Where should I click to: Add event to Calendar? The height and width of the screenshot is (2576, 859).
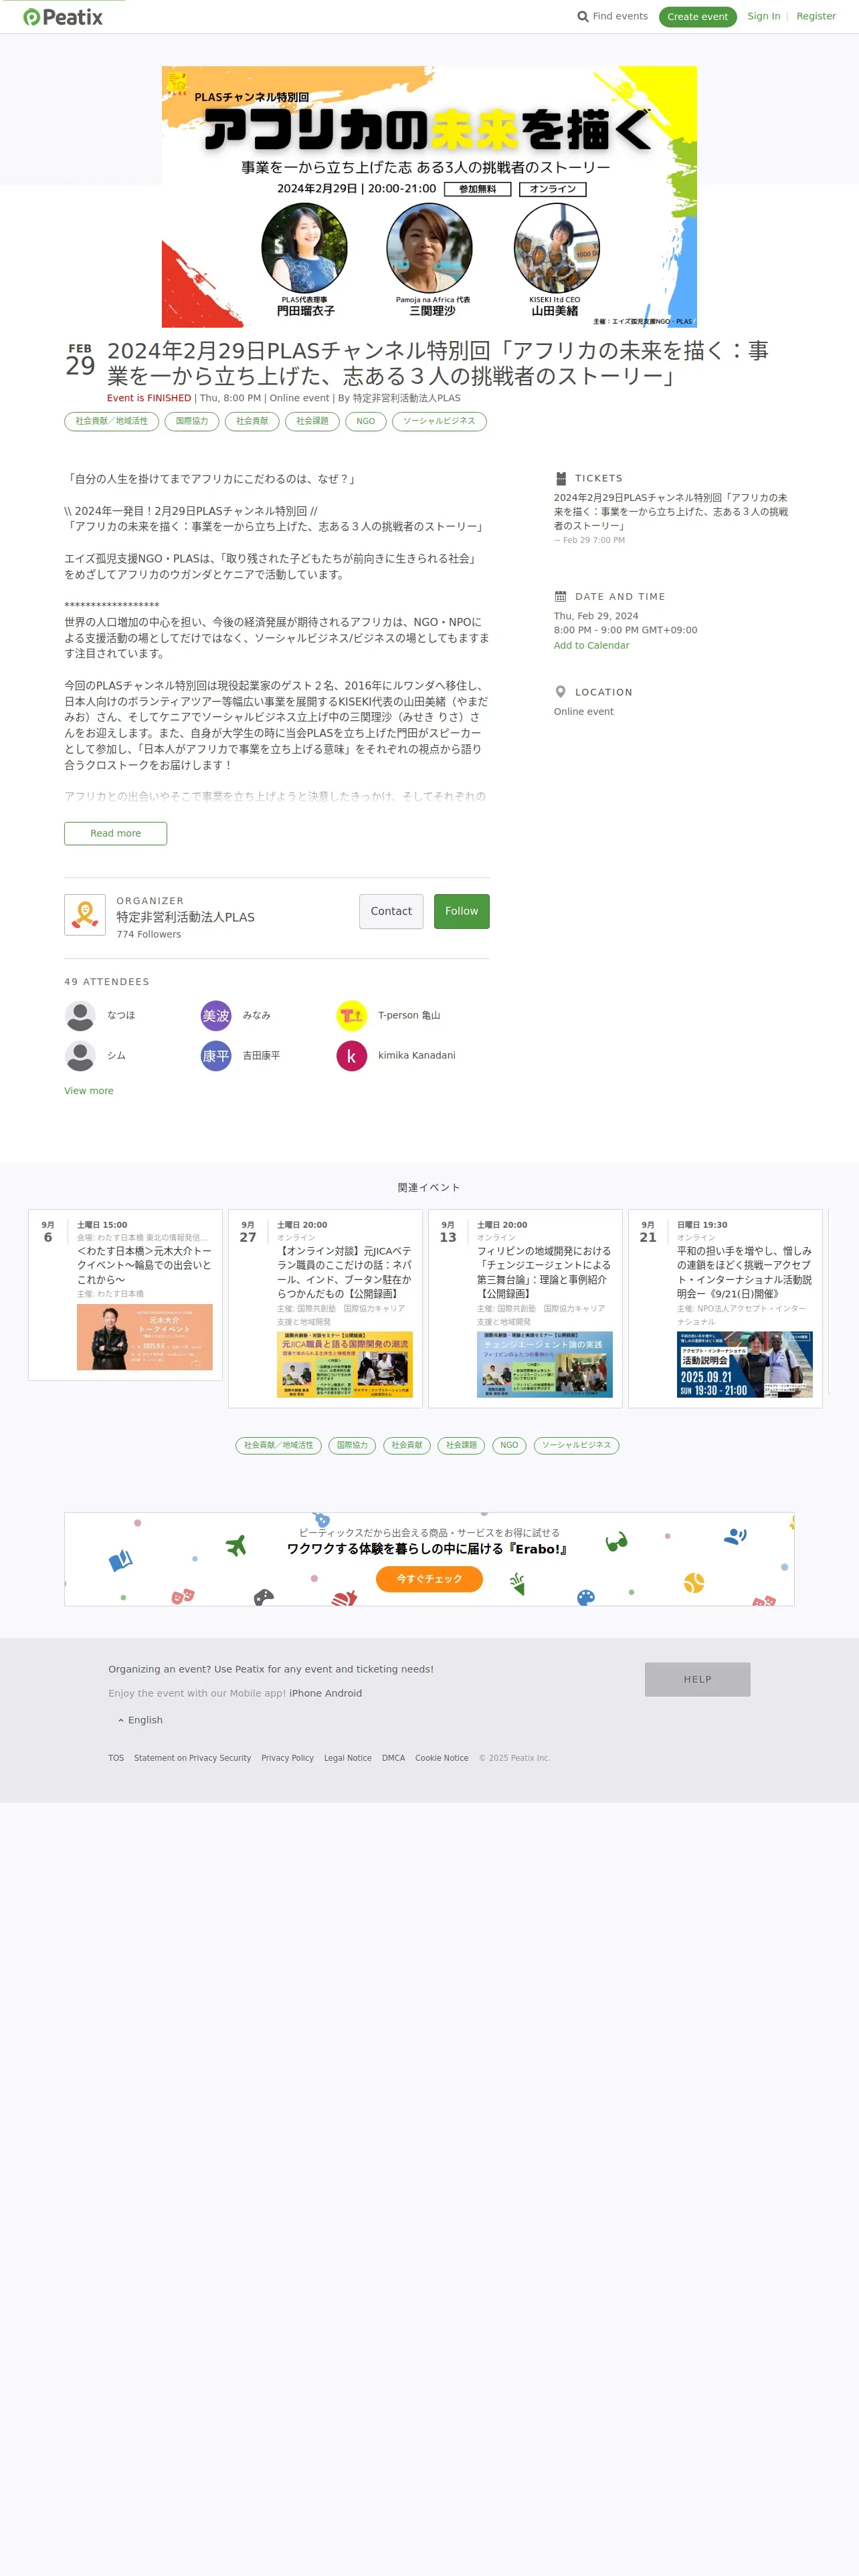point(591,646)
